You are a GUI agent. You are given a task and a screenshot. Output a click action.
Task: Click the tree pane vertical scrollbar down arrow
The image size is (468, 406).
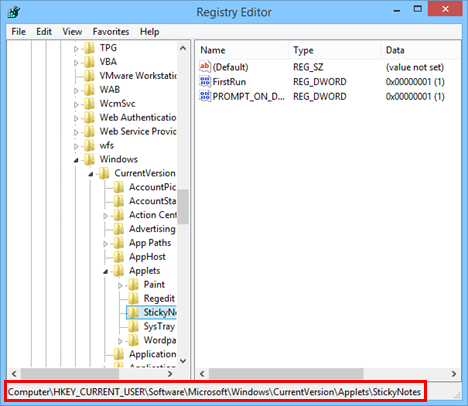[183, 361]
